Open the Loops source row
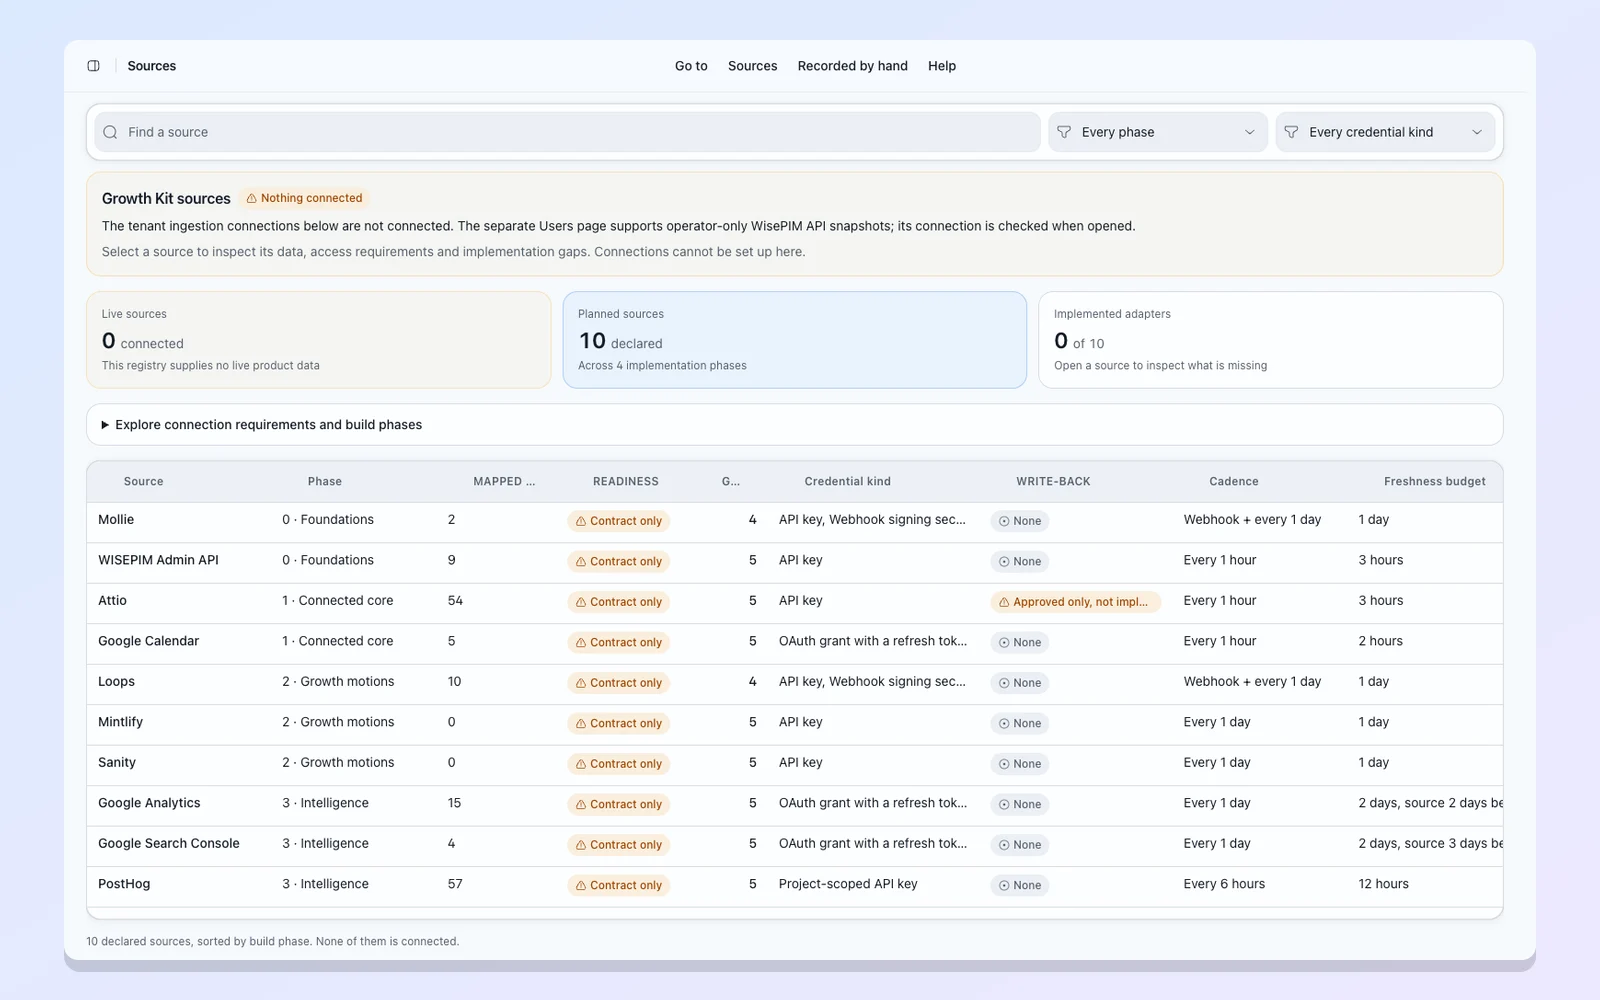The image size is (1600, 1000). [x=794, y=683]
